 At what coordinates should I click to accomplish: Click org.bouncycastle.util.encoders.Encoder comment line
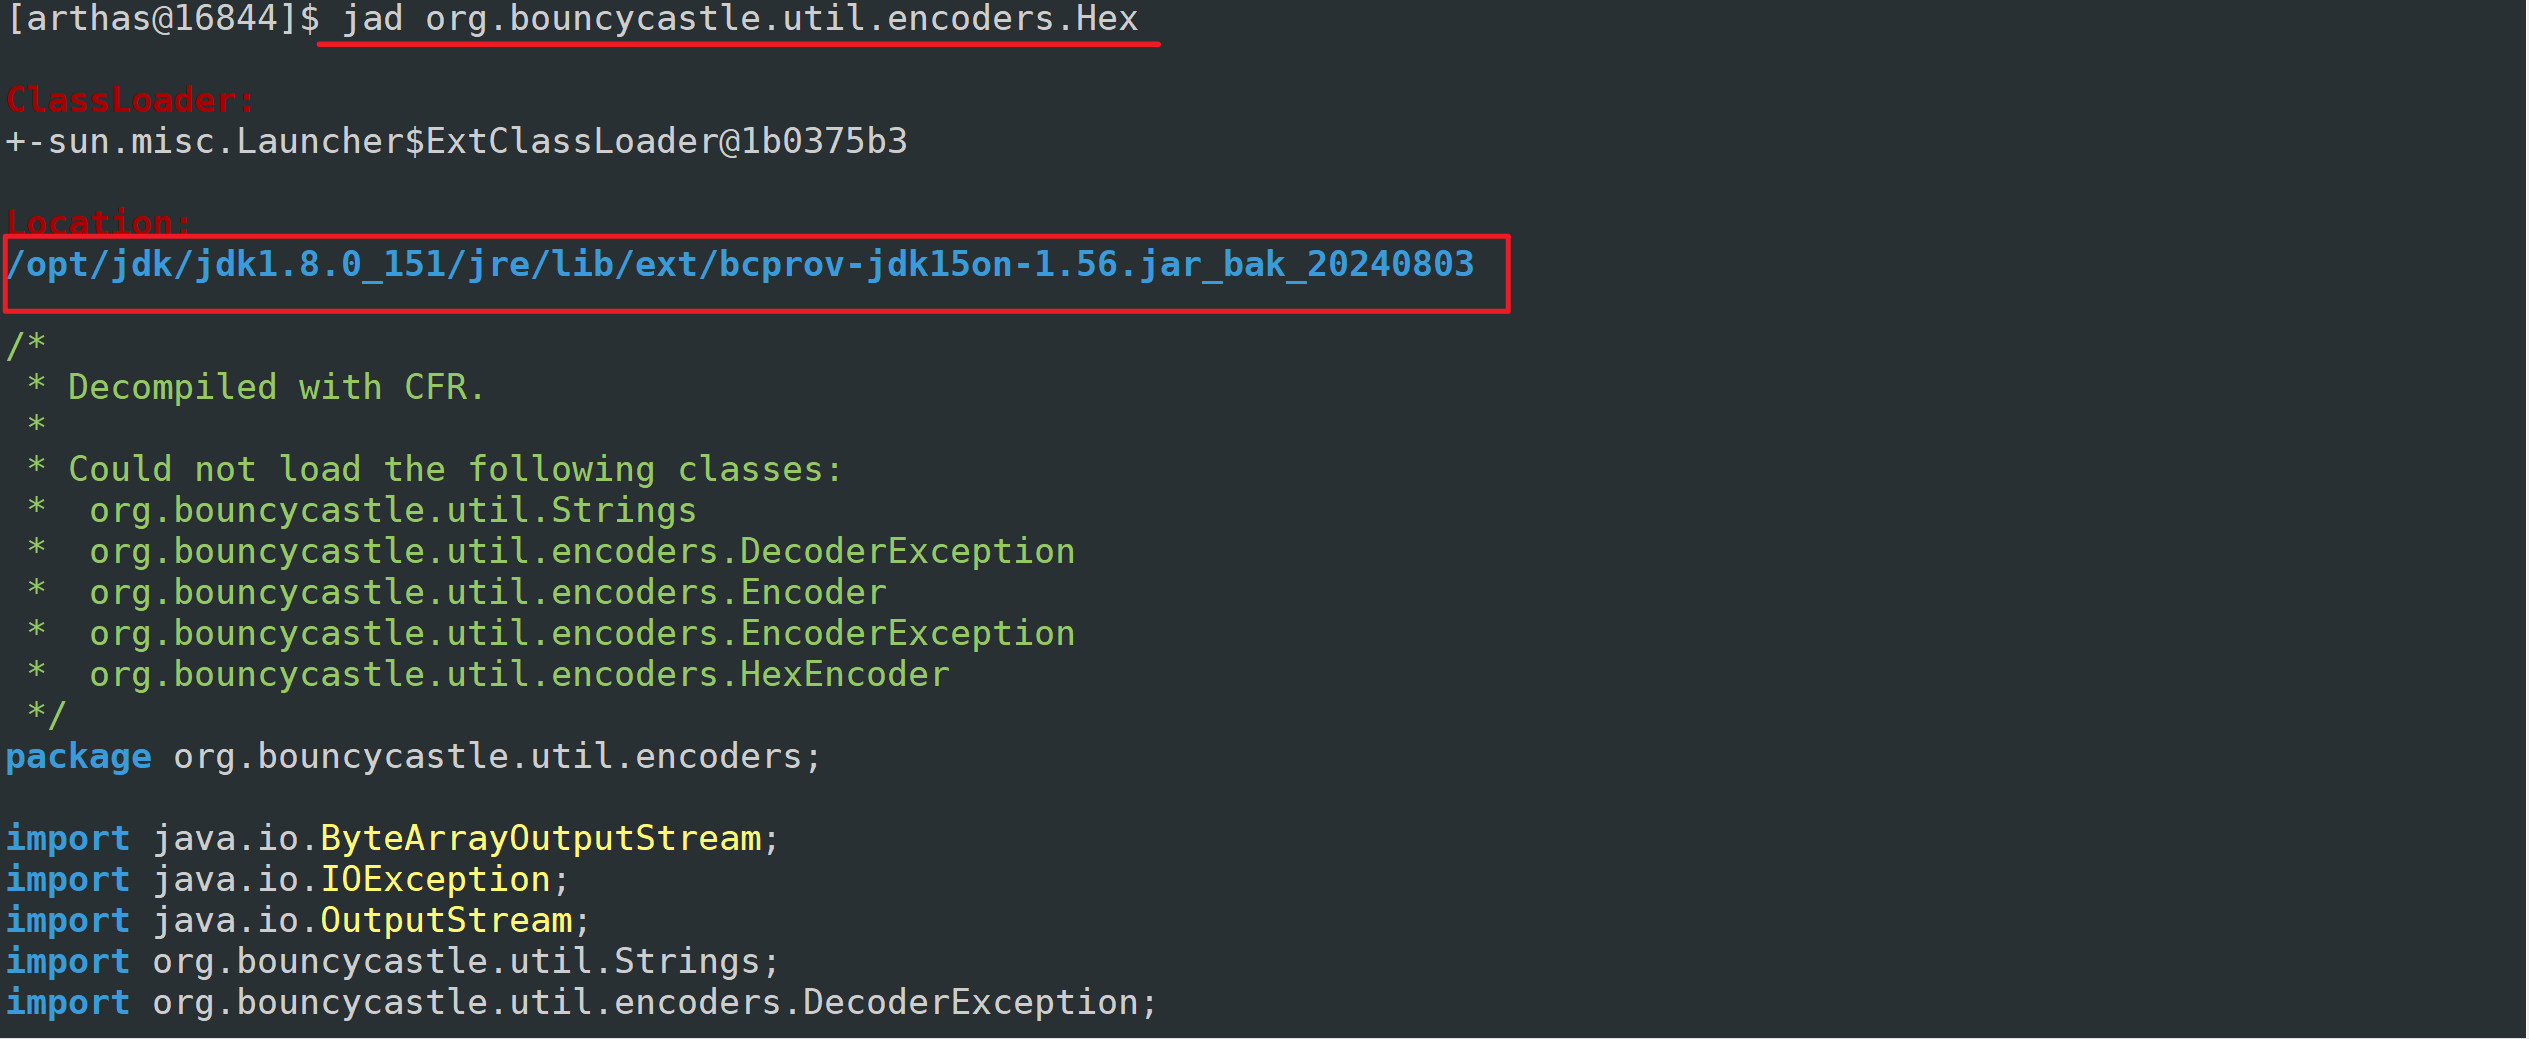tap(487, 593)
